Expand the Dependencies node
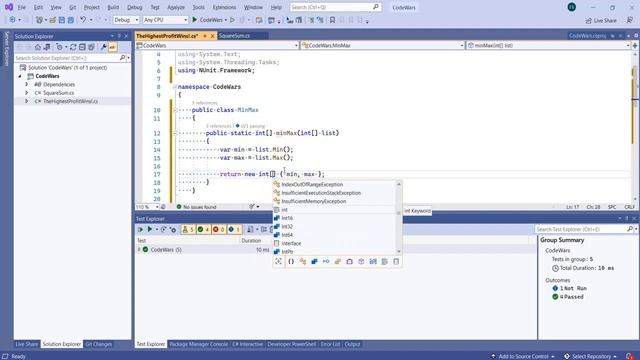This screenshot has height=360, width=640. 27,84
